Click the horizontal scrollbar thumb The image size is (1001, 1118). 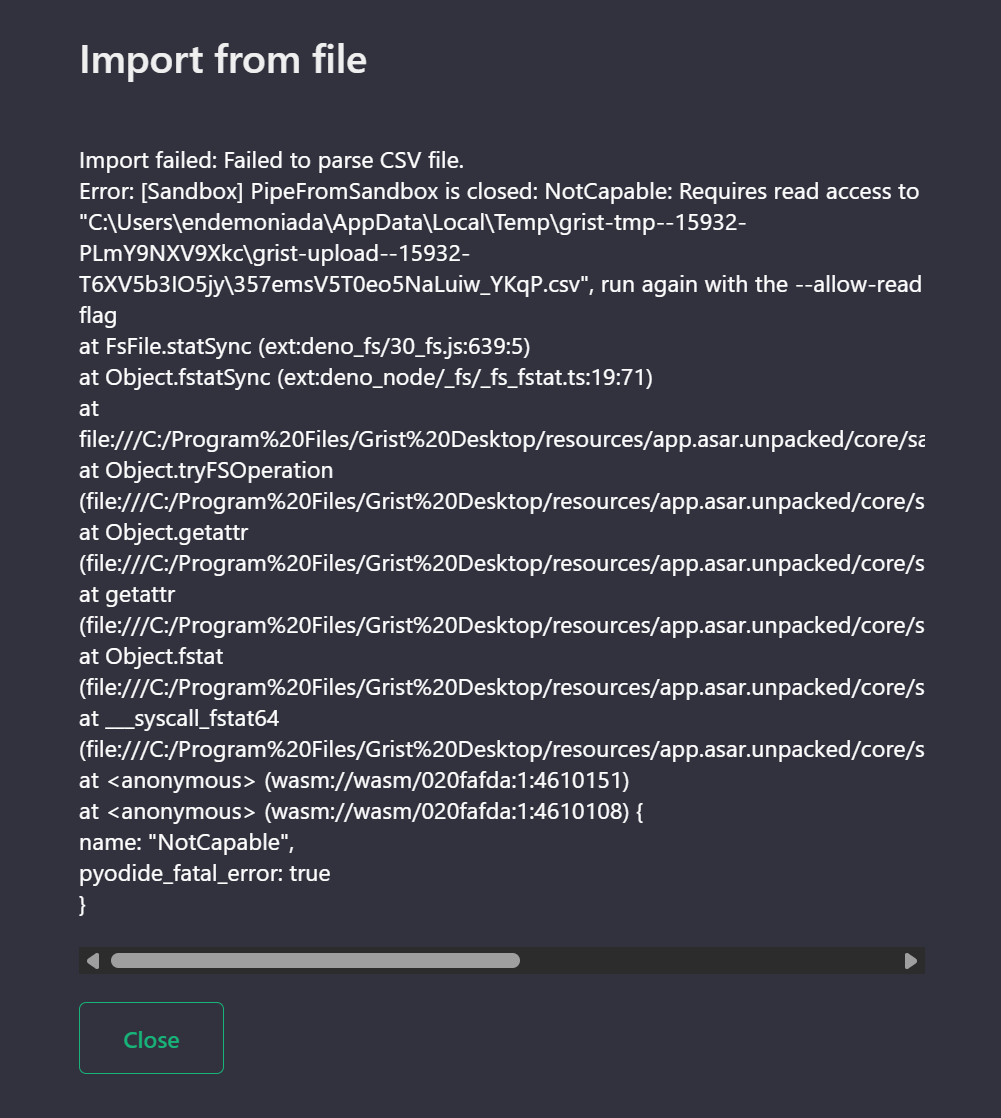315,960
